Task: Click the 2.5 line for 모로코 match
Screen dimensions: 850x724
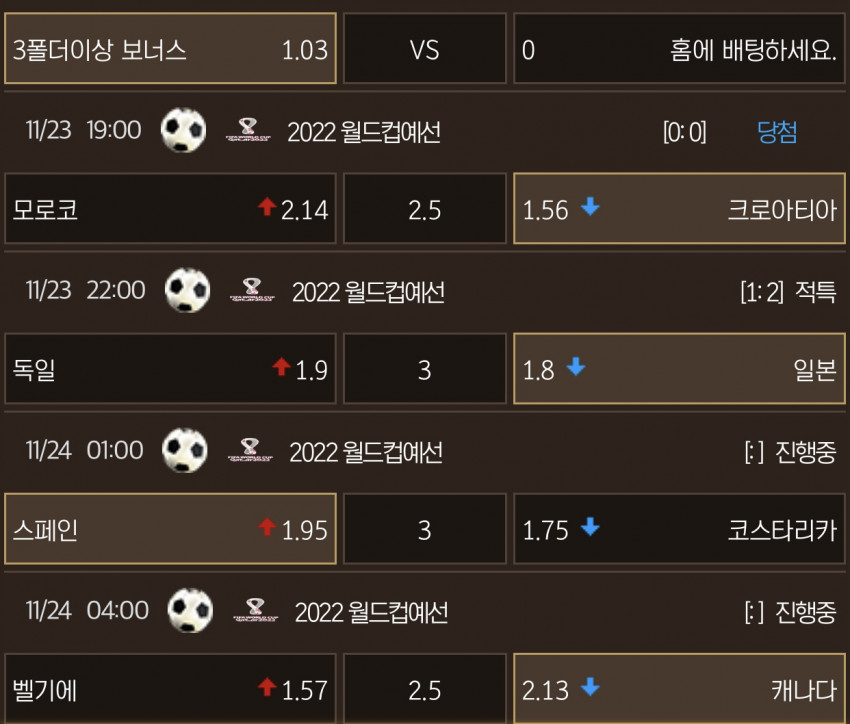Action: coord(425,209)
